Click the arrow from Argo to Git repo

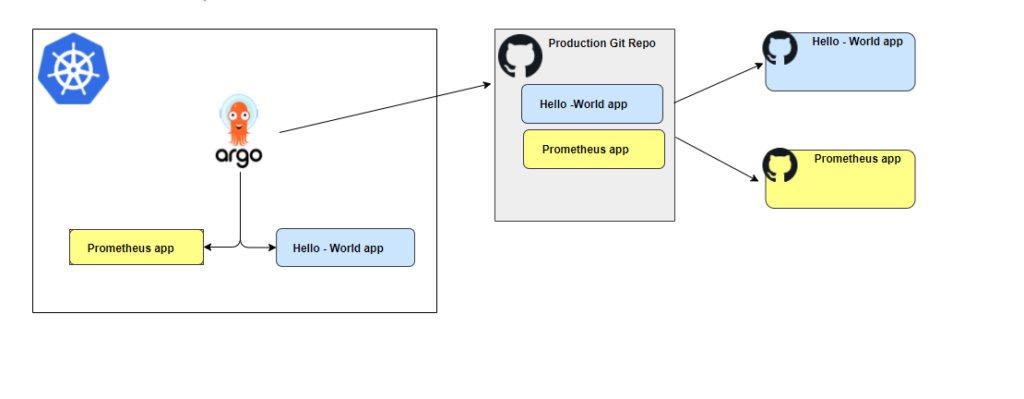point(385,108)
